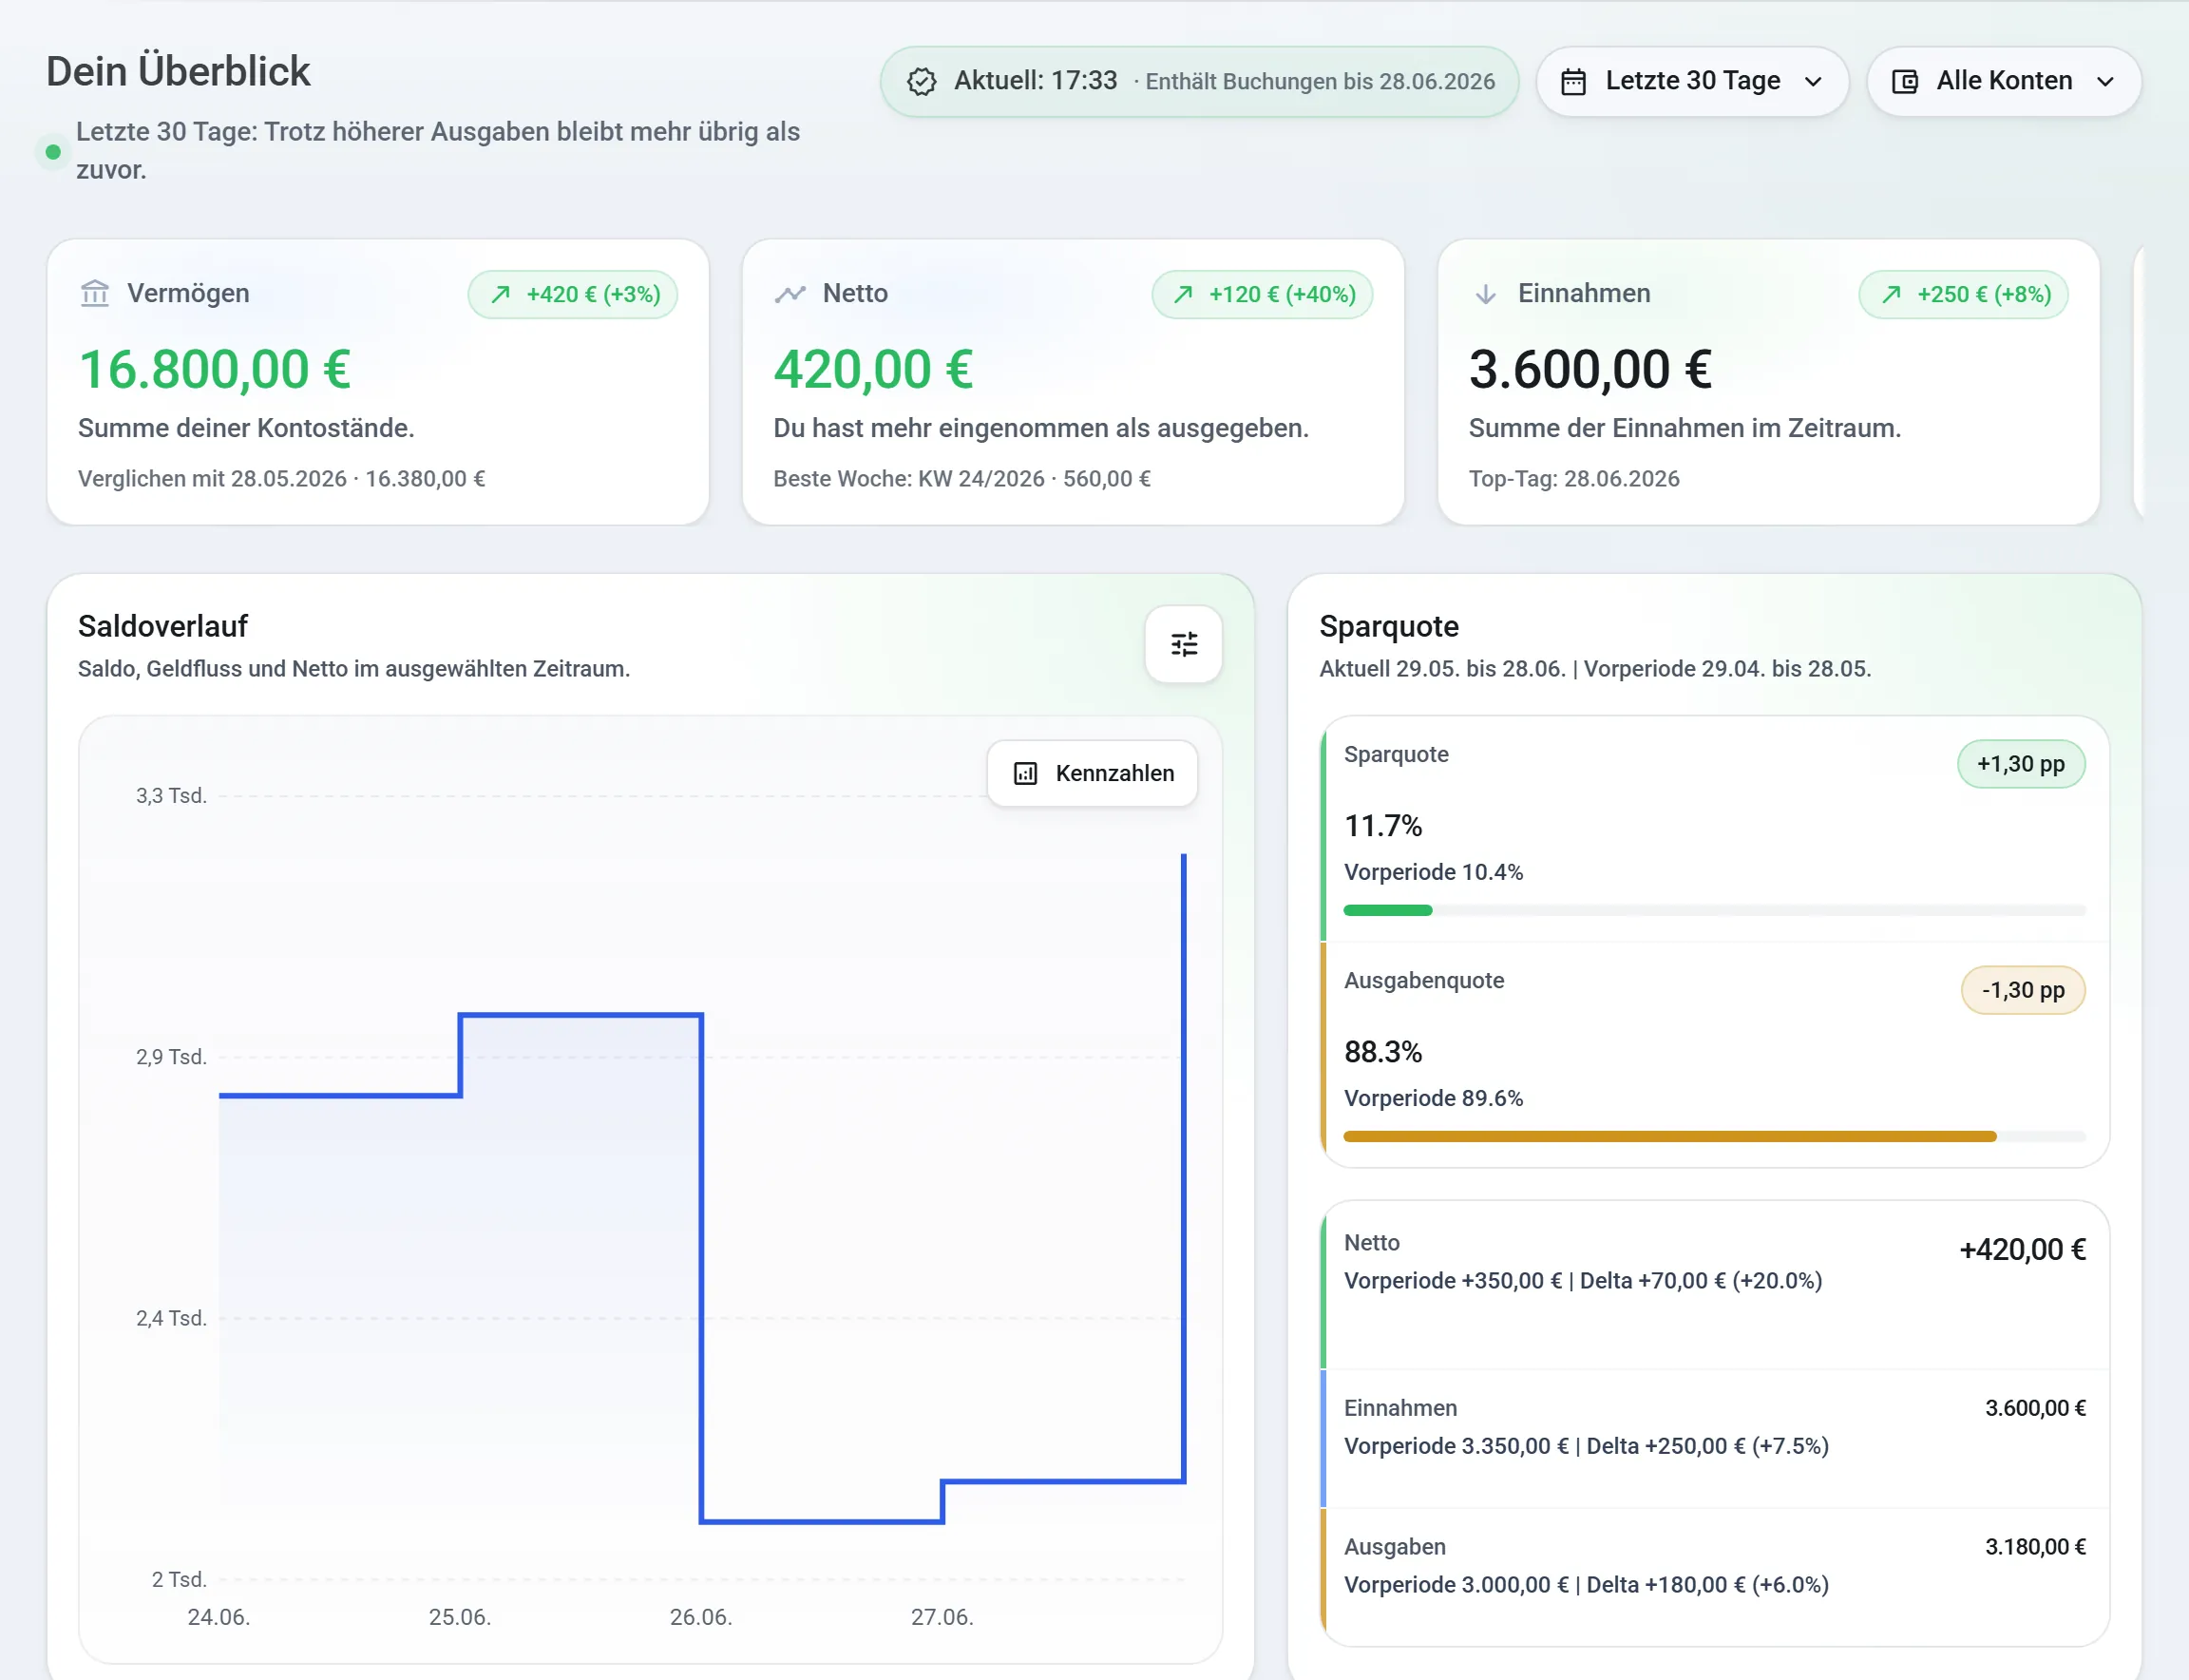Viewport: 2189px width, 1680px height.
Task: Click the 88.3% Ausgabenquote value
Action: pyautogui.click(x=1382, y=1051)
